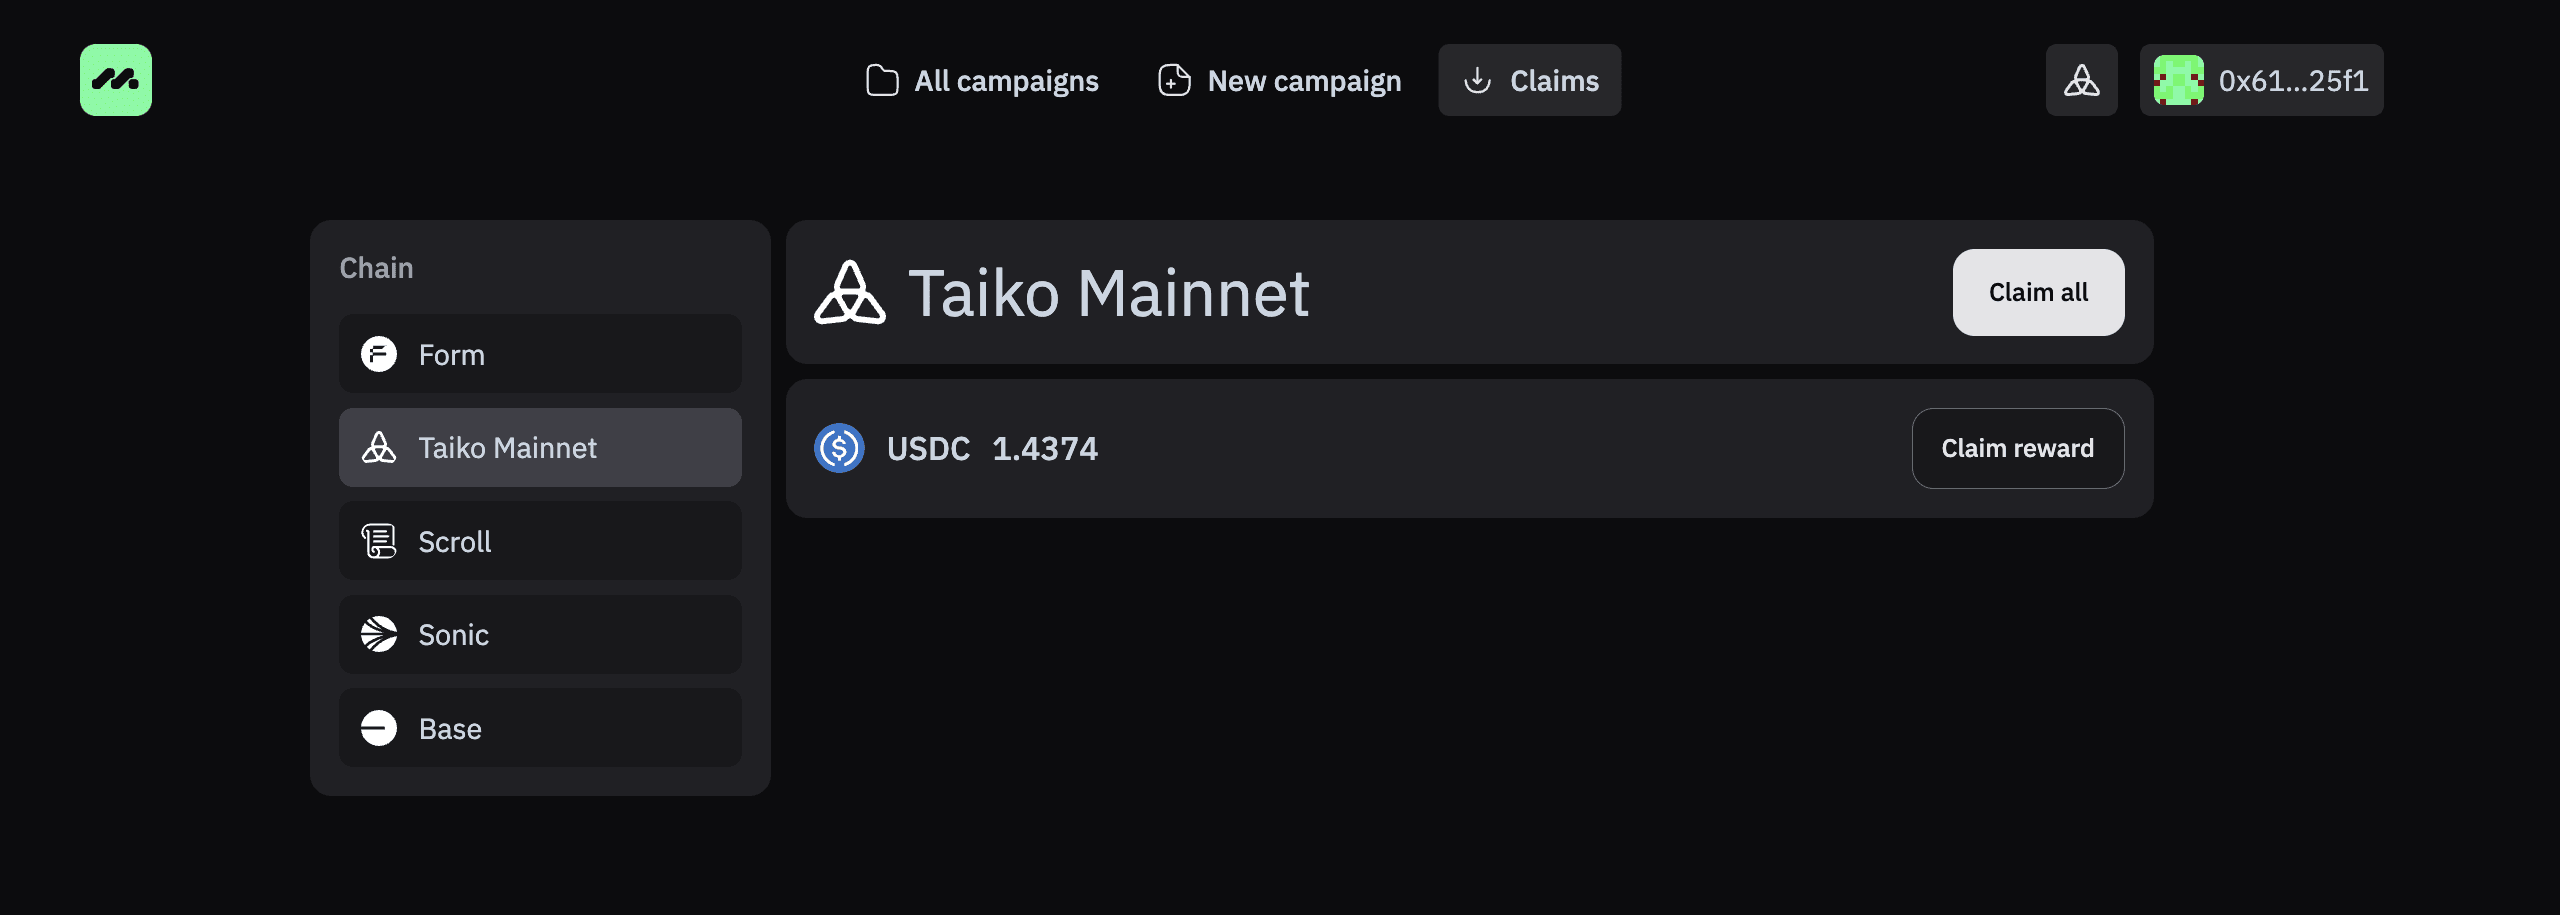This screenshot has width=2560, height=915.
Task: Enable the Base chain filter
Action: 540,728
